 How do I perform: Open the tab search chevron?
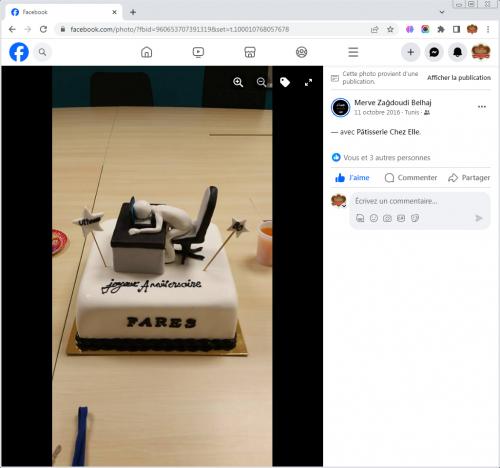442,12
